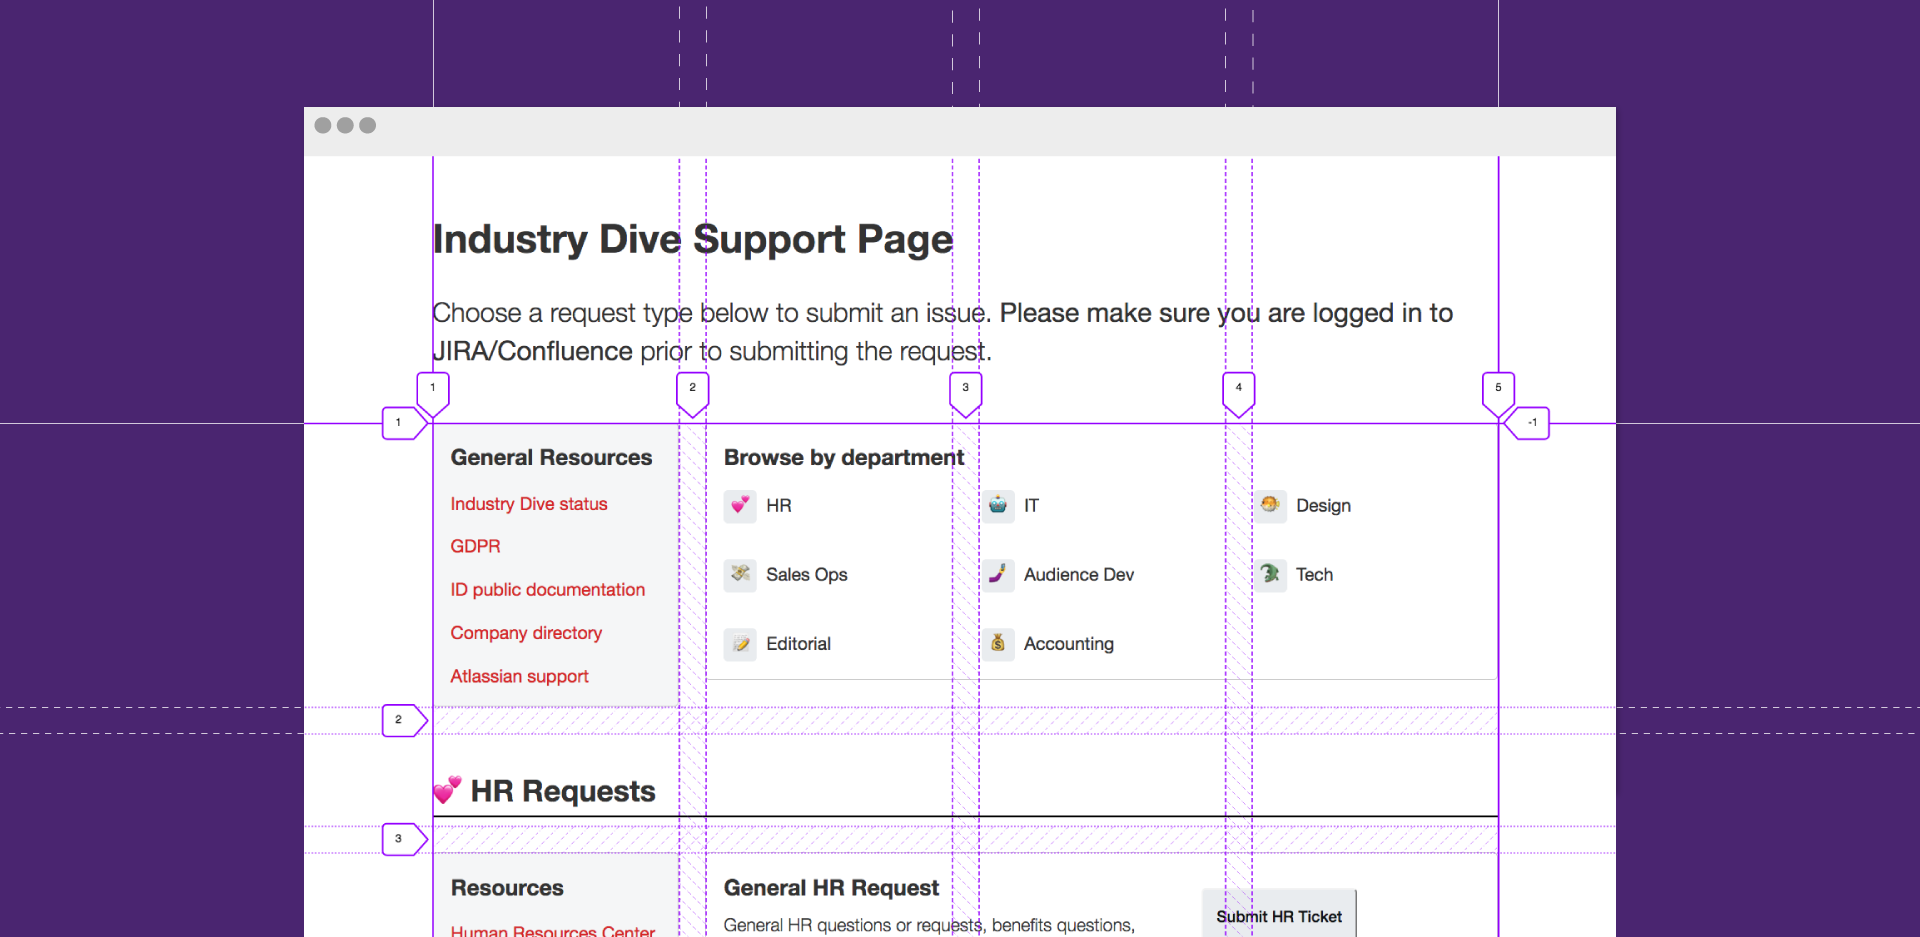Open the Atlassian support link

[519, 677]
